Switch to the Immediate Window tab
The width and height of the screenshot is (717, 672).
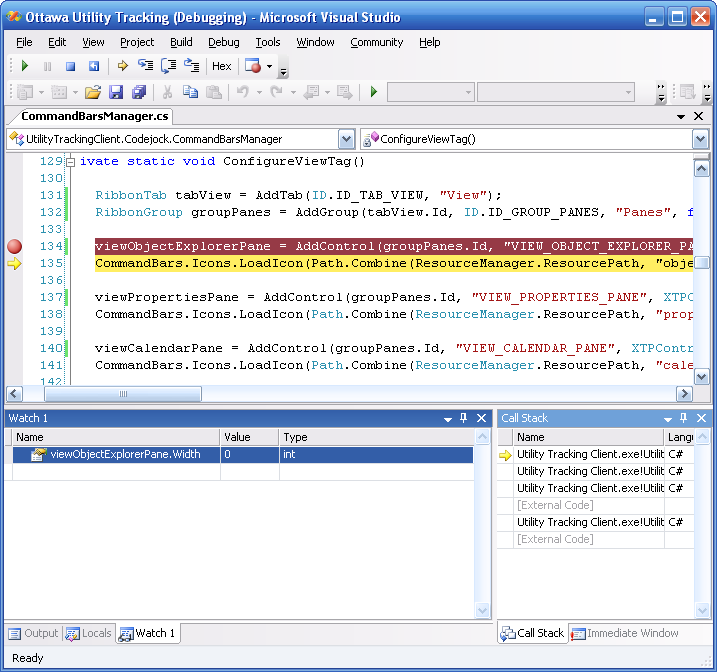(625, 633)
